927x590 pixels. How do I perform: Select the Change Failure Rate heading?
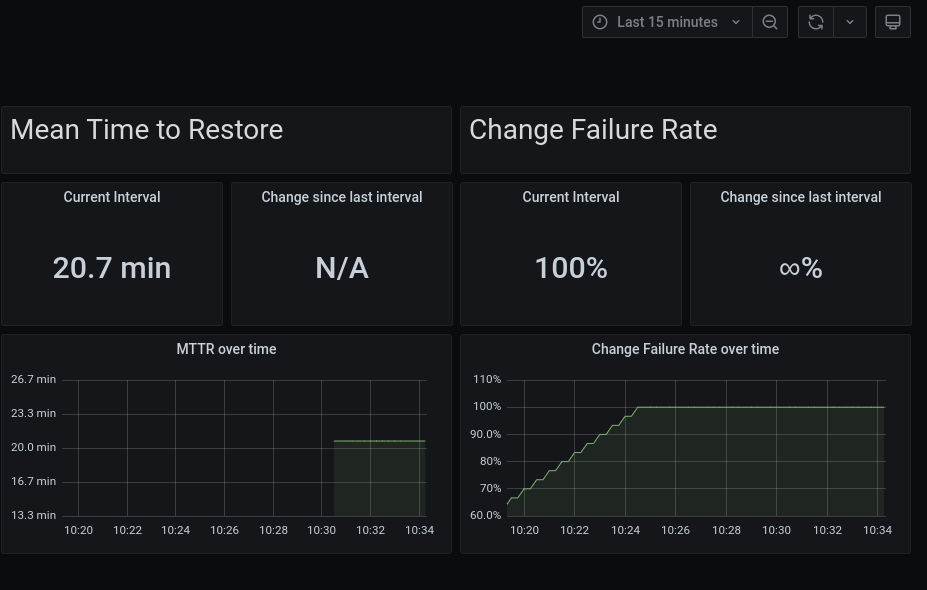click(593, 130)
